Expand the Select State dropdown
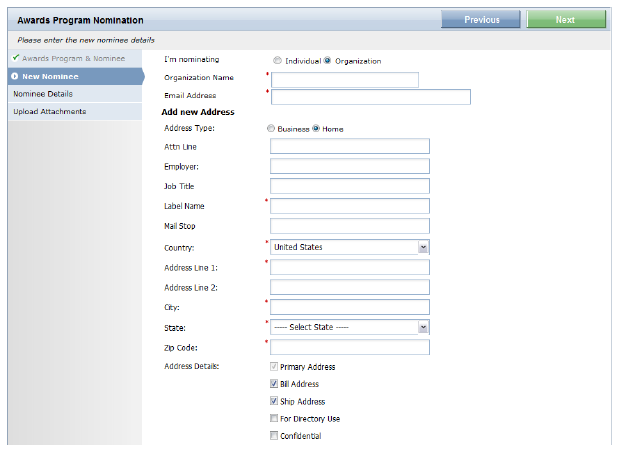This screenshot has width=620, height=453. [423, 327]
